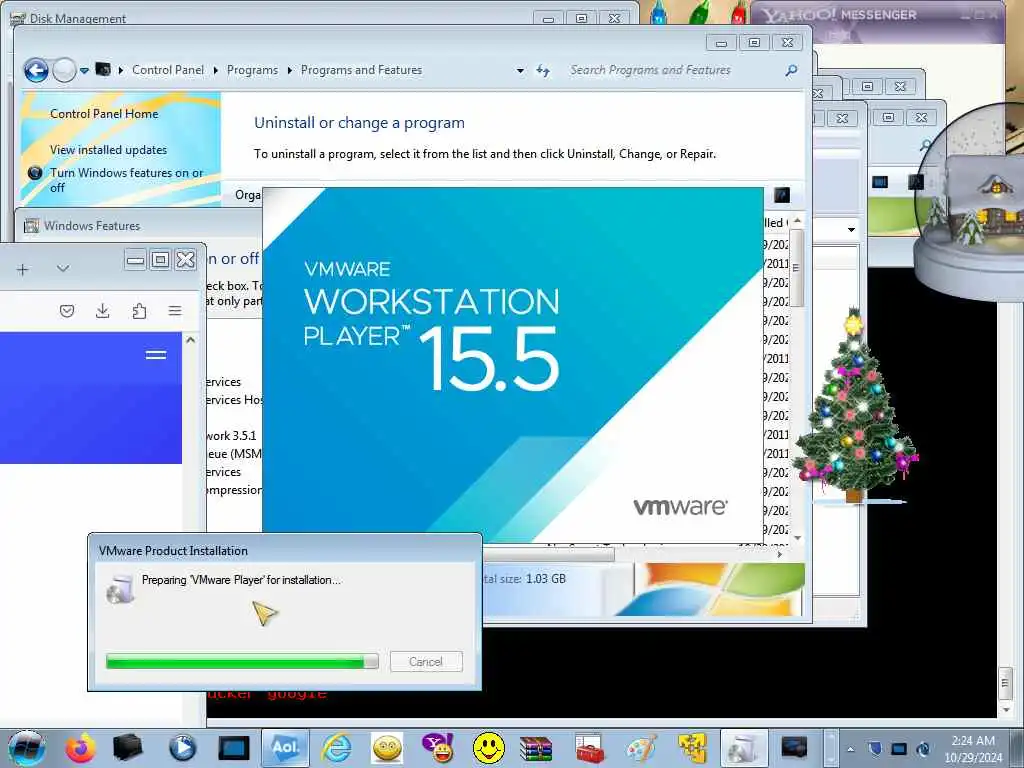Screen dimensions: 1024x768
Task: Expand the arrow after Programs breadcrumb
Action: [x=289, y=70]
